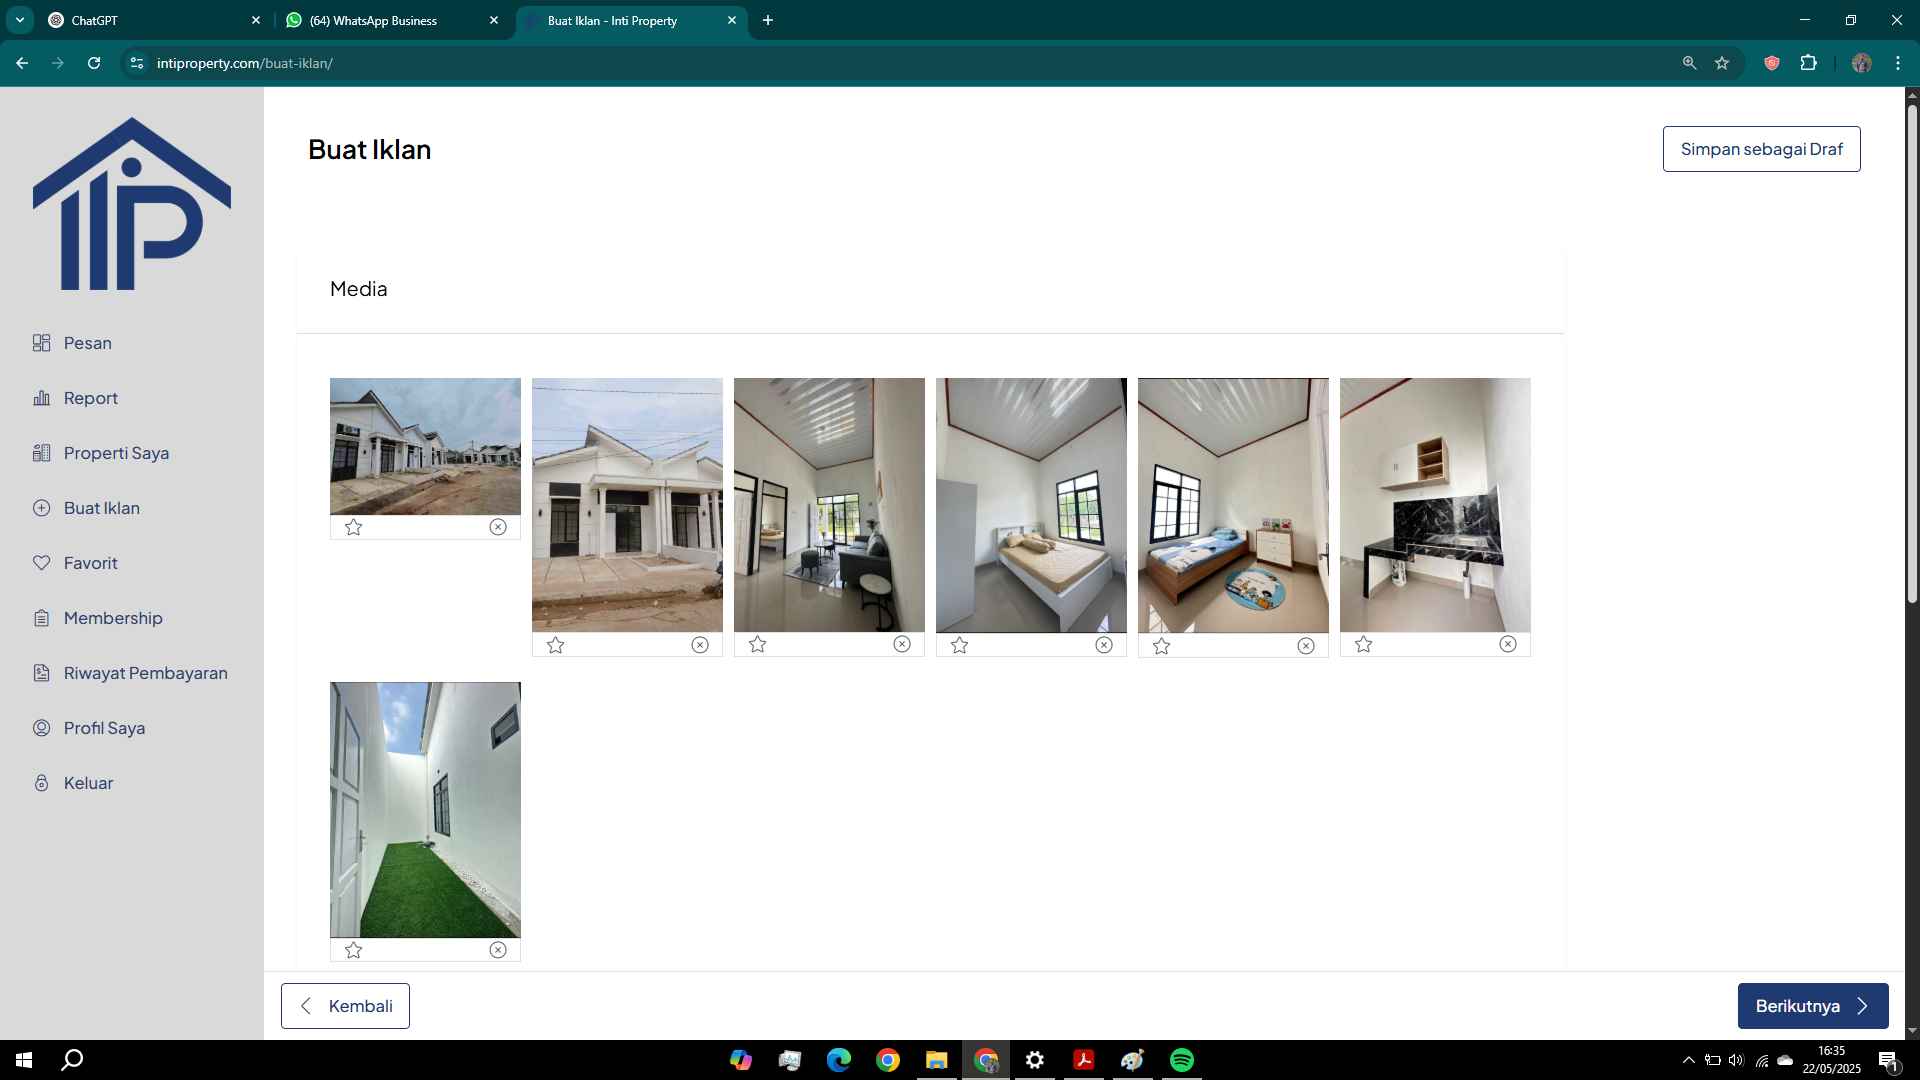Image resolution: width=1920 pixels, height=1080 pixels.
Task: Mark the white house front photo as featured
Action: pyautogui.click(x=556, y=645)
